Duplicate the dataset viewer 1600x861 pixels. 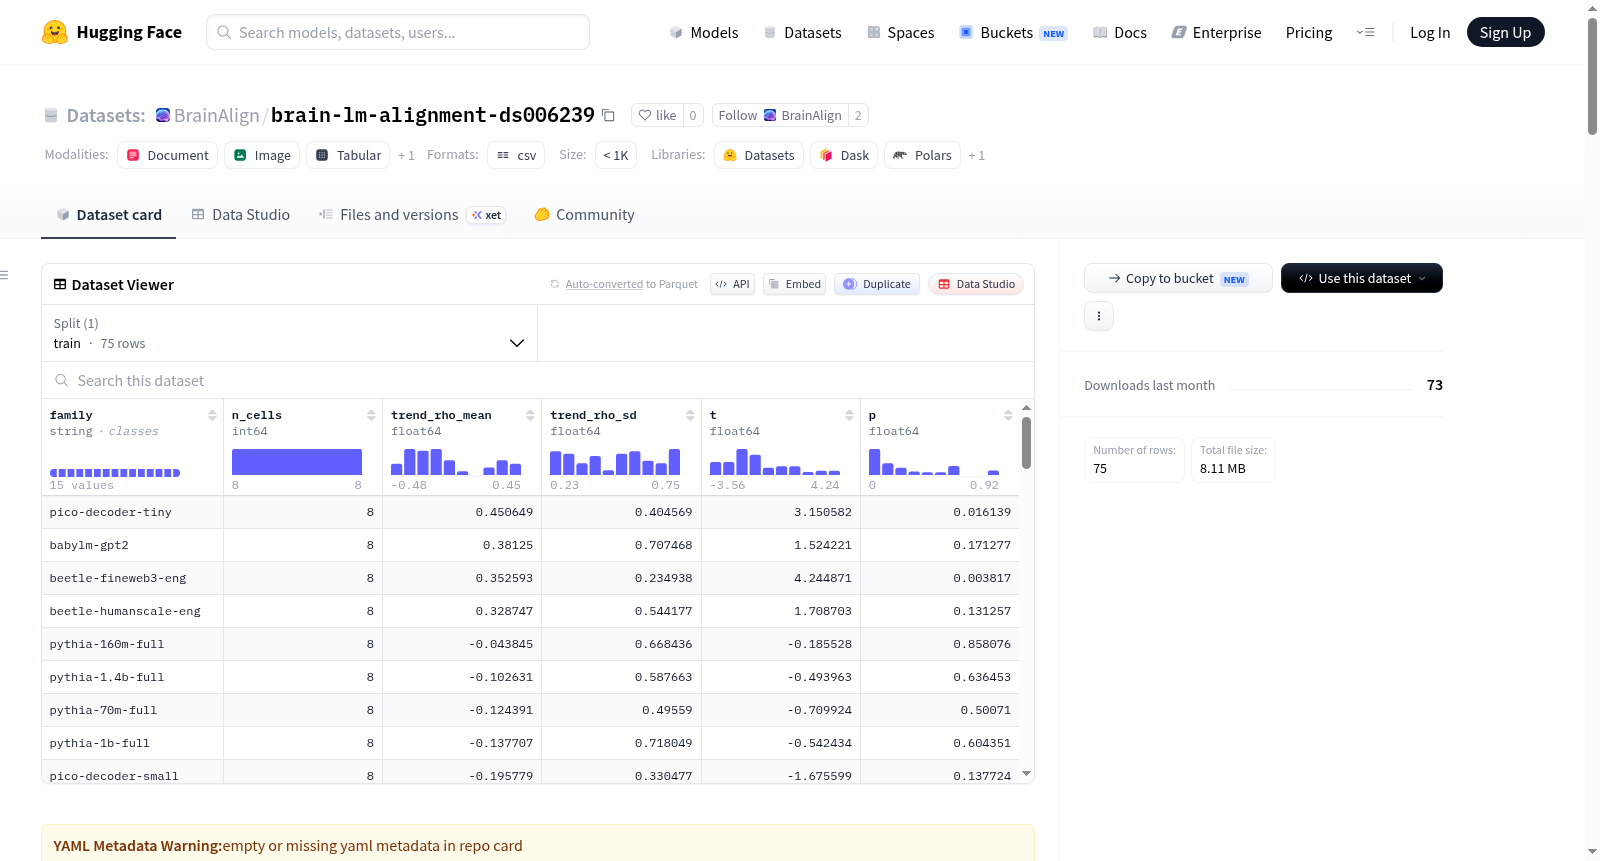click(877, 284)
